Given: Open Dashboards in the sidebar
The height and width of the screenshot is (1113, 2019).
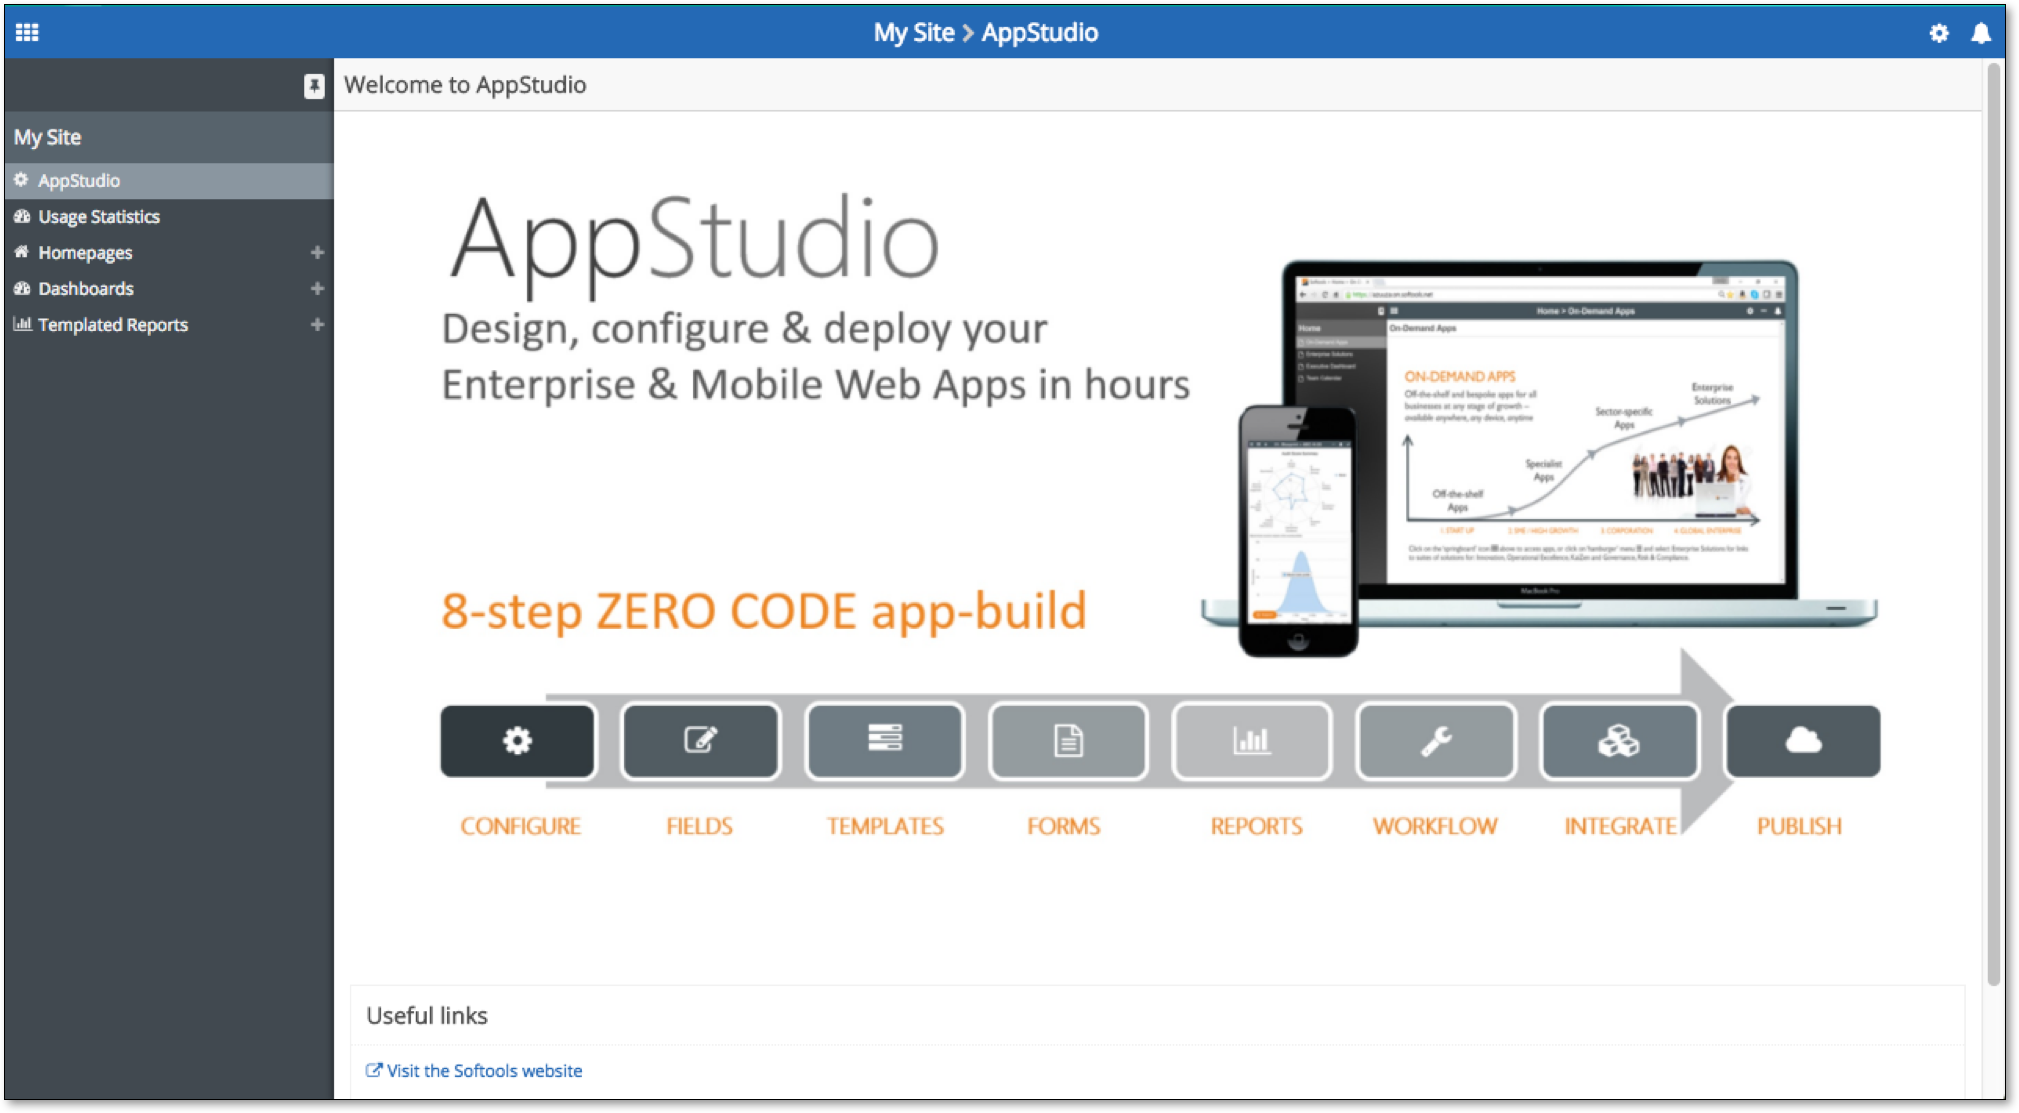Looking at the screenshot, I should coord(169,289).
